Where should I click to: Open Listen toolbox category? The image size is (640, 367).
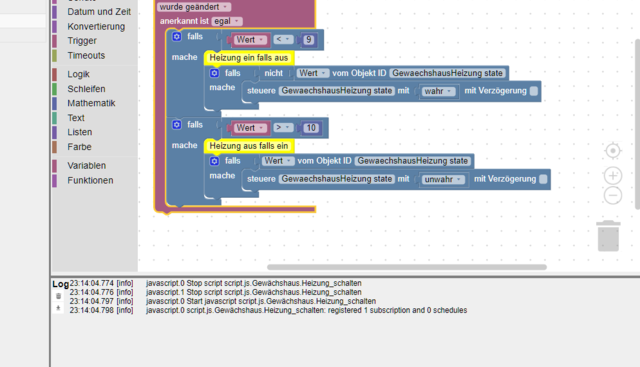pos(80,132)
